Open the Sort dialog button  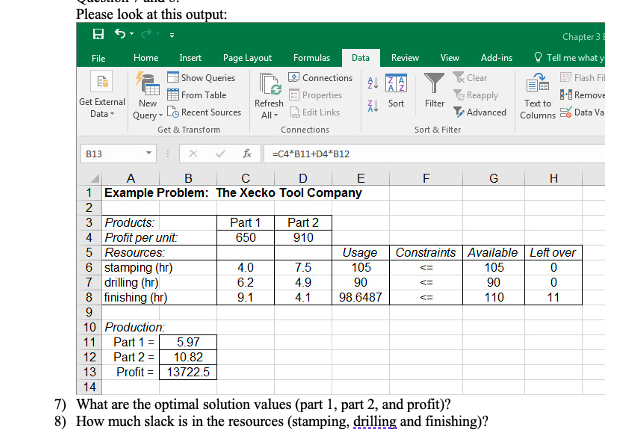coord(396,90)
